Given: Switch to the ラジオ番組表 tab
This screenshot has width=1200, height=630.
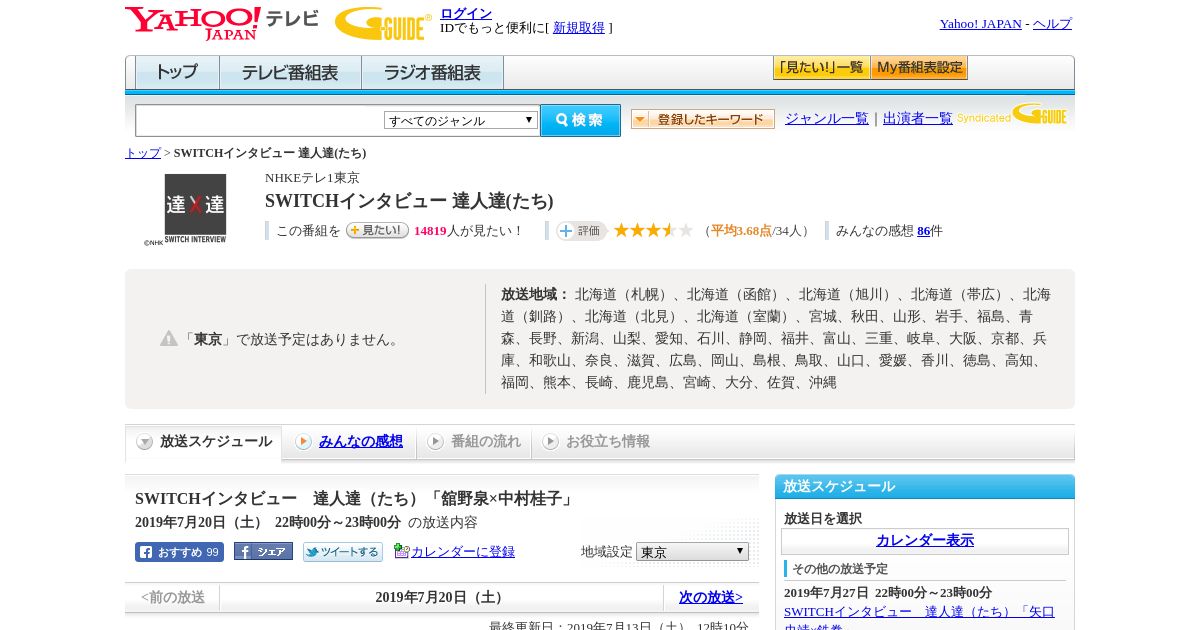Looking at the screenshot, I should pyautogui.click(x=432, y=73).
